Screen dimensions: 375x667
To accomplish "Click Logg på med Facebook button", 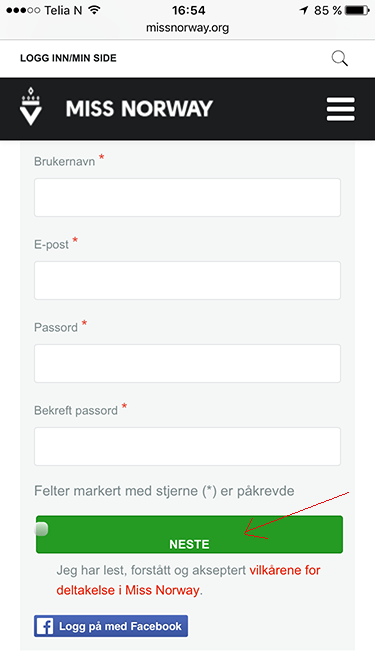I will 111,626.
